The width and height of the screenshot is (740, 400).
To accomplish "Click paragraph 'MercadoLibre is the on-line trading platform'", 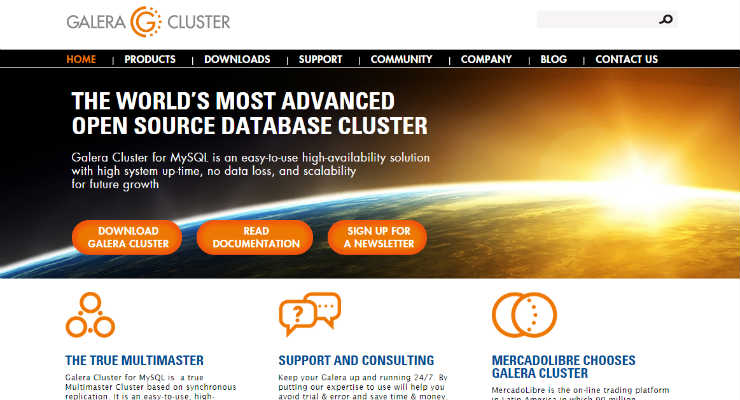I will (580, 393).
